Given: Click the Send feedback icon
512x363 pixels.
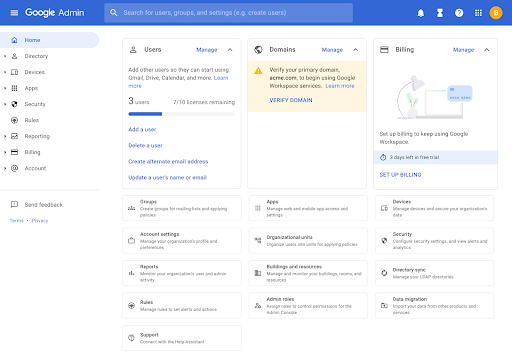Looking at the screenshot, I should tap(14, 204).
